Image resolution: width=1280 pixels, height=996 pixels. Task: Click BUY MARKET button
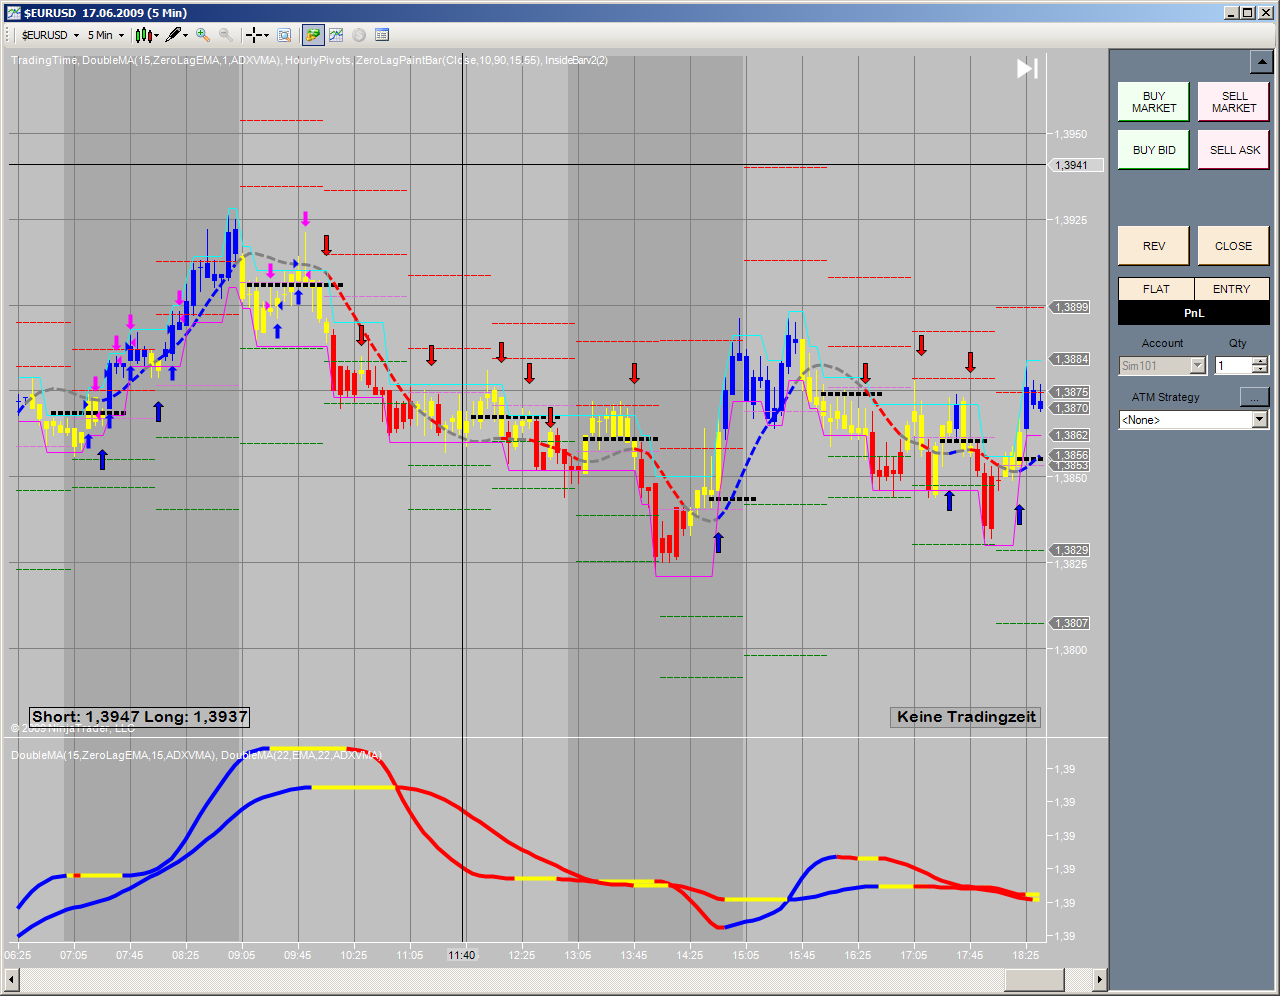click(1154, 102)
